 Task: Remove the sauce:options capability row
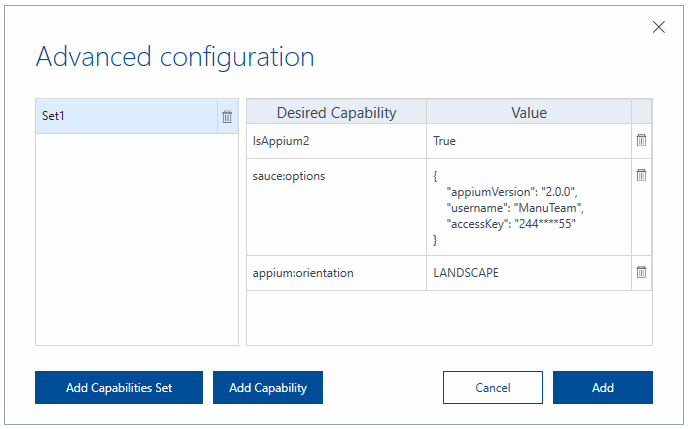coord(641,175)
